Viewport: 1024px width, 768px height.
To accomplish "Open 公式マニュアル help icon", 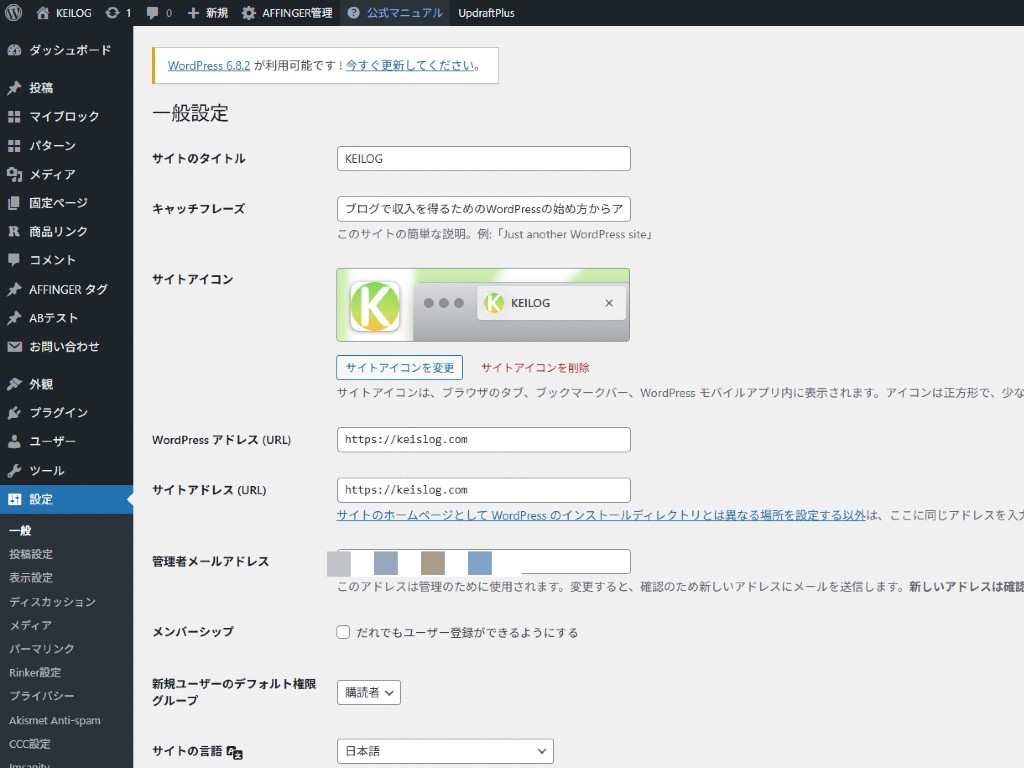I will tap(353, 12).
